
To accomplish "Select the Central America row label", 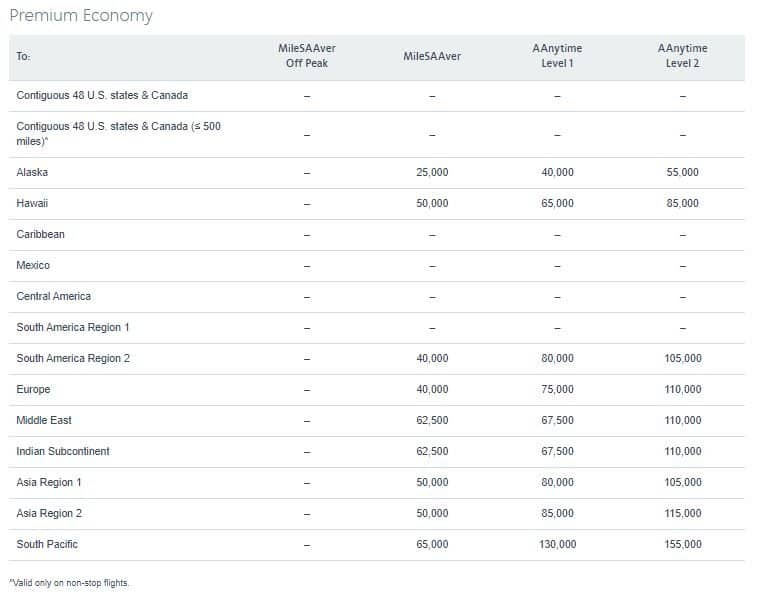I will click(53, 296).
